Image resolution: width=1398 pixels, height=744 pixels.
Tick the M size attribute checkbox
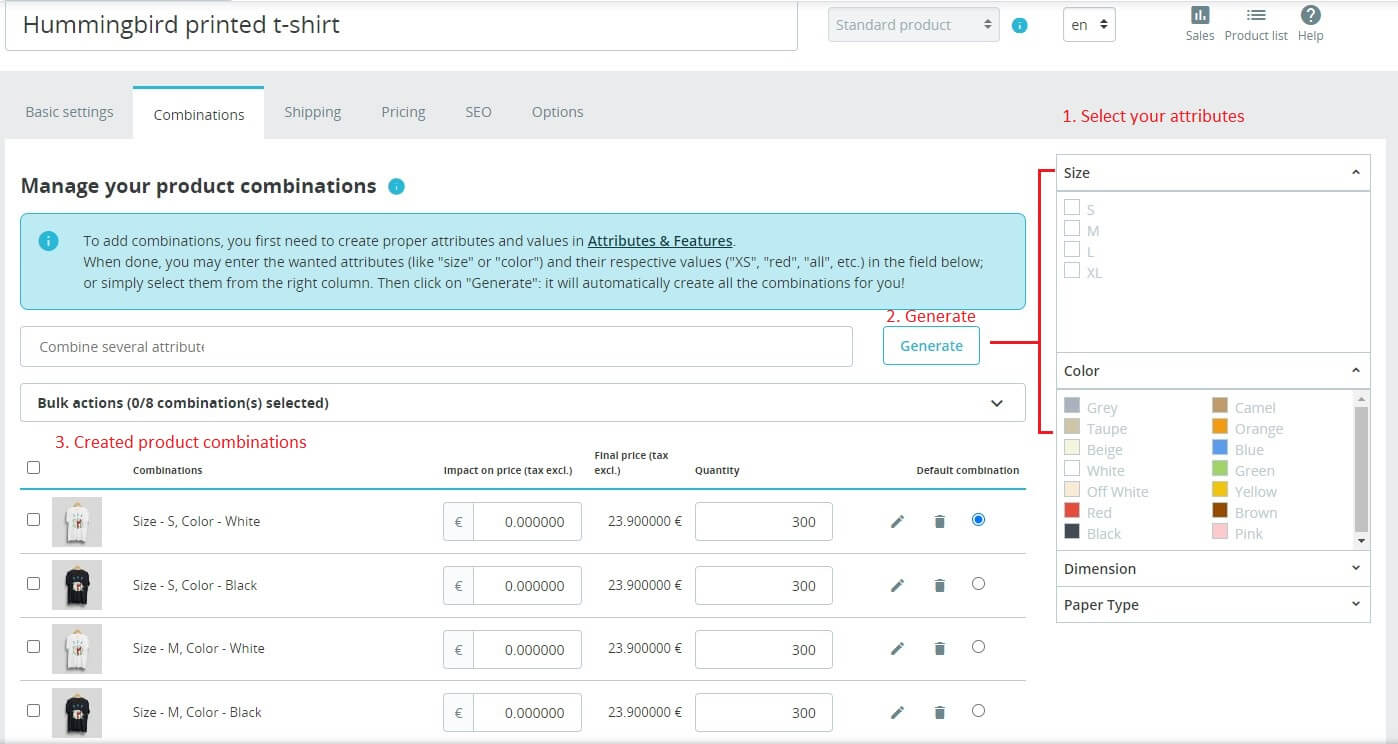point(1072,228)
